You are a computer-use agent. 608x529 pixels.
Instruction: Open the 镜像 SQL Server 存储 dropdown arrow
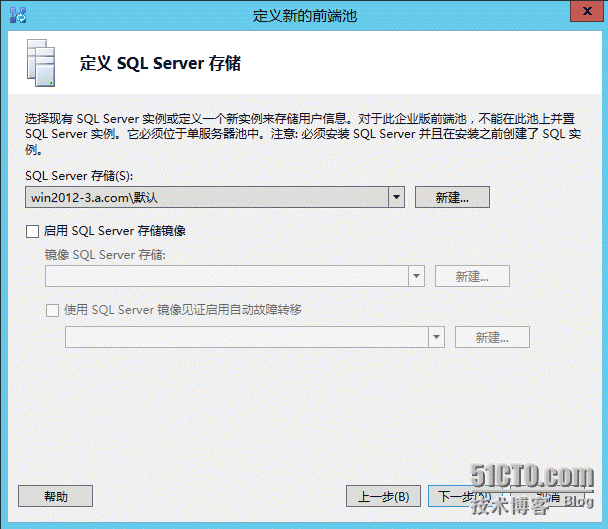tap(416, 276)
